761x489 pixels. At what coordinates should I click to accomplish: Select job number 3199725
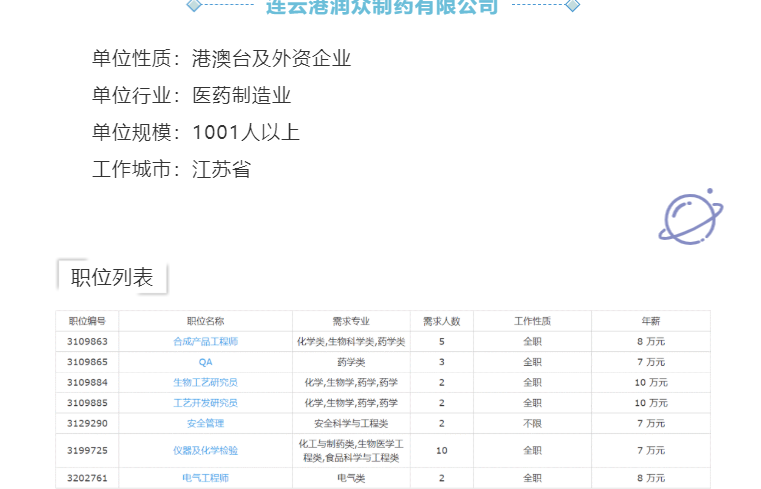(87, 450)
